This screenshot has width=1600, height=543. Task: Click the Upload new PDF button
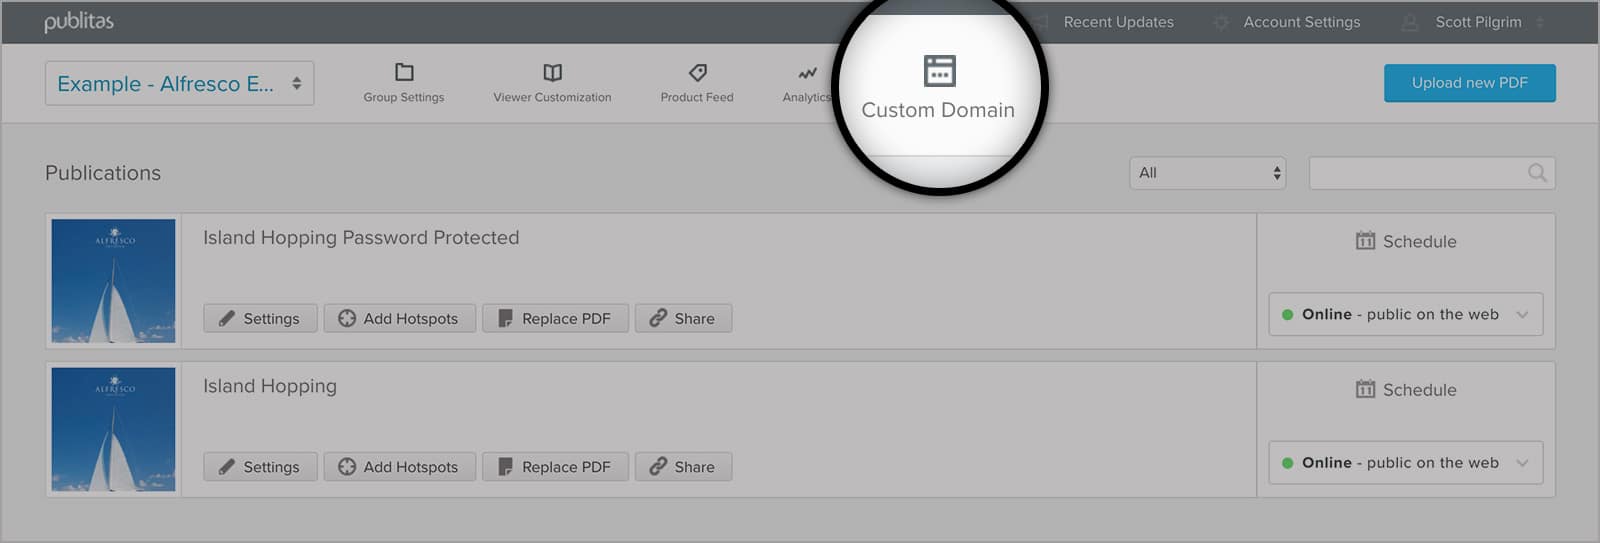click(1469, 83)
